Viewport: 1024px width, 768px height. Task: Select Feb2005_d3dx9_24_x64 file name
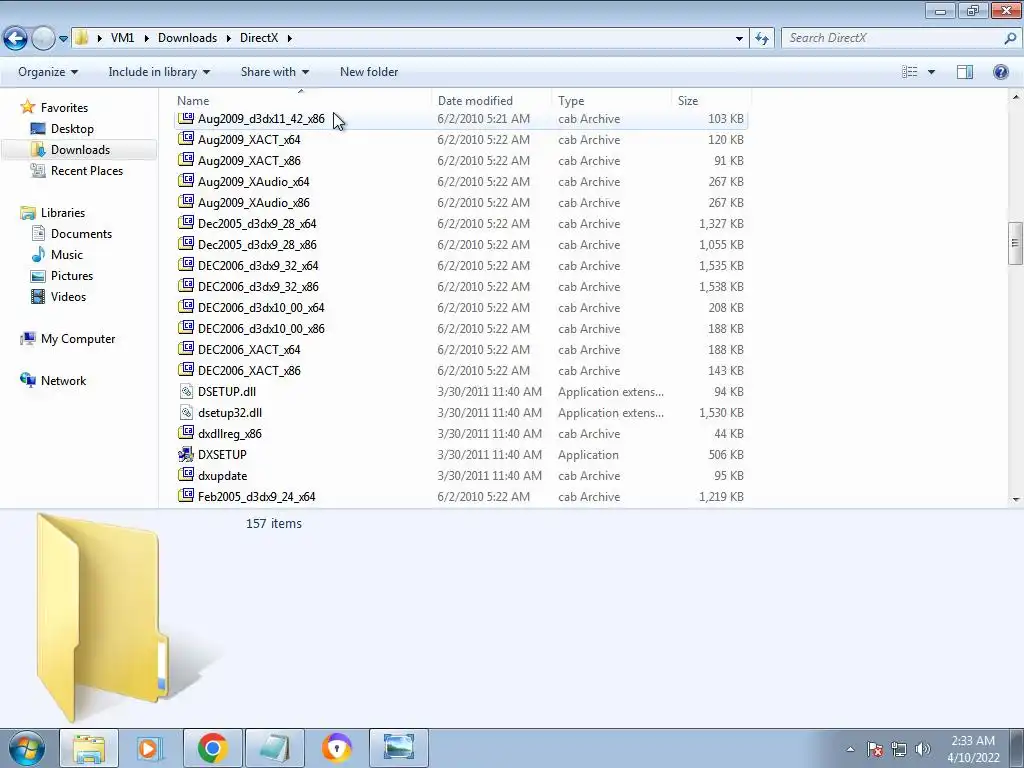[x=257, y=497]
